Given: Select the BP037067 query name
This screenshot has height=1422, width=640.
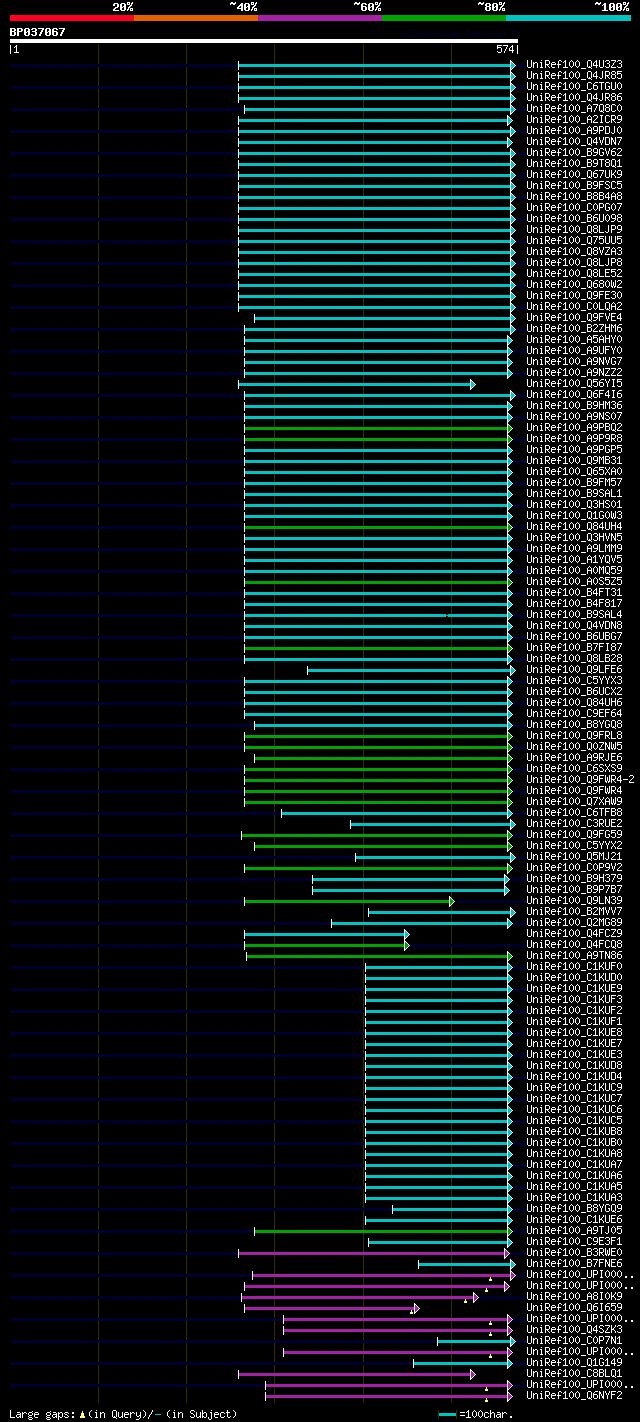Looking at the screenshot, I should (x=38, y=32).
